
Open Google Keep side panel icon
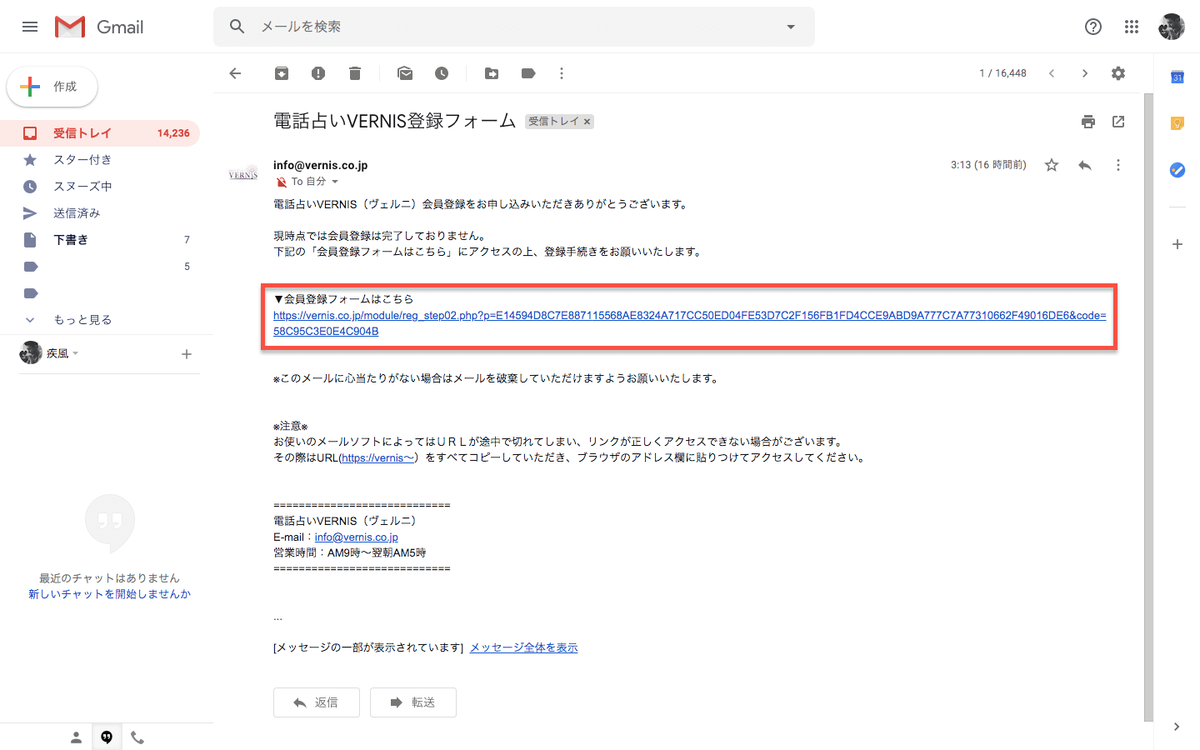(1177, 124)
